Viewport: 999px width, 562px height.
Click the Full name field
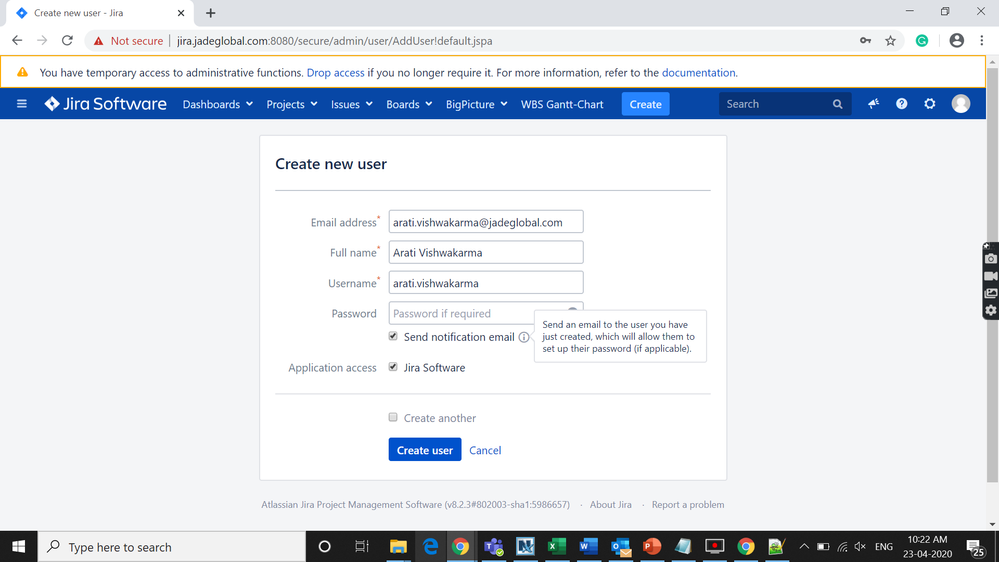pos(486,252)
